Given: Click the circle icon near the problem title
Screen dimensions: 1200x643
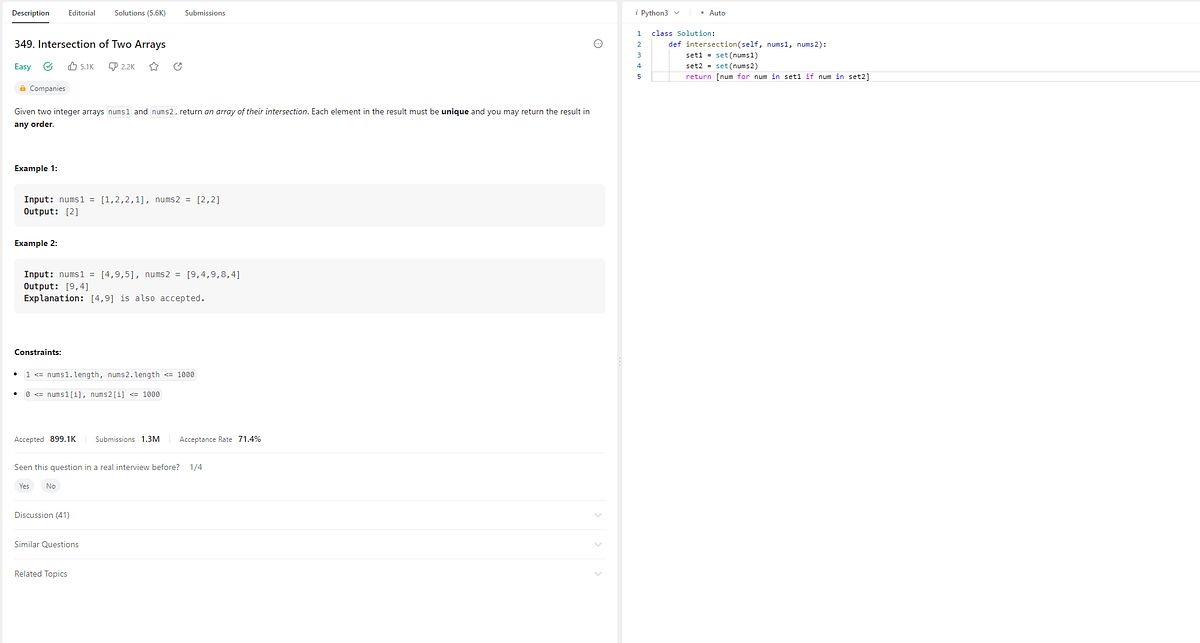Looking at the screenshot, I should 597,44.
